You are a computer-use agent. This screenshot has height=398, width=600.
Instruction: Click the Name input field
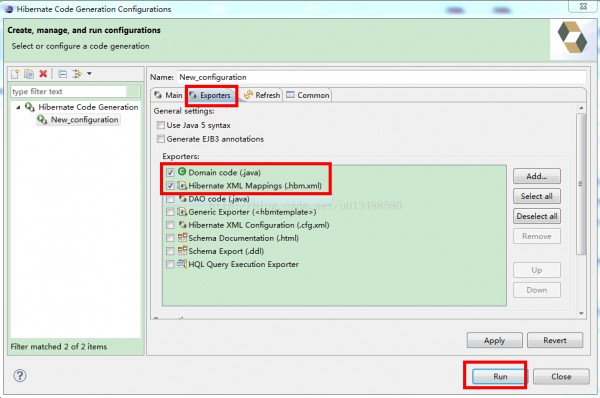coord(381,77)
